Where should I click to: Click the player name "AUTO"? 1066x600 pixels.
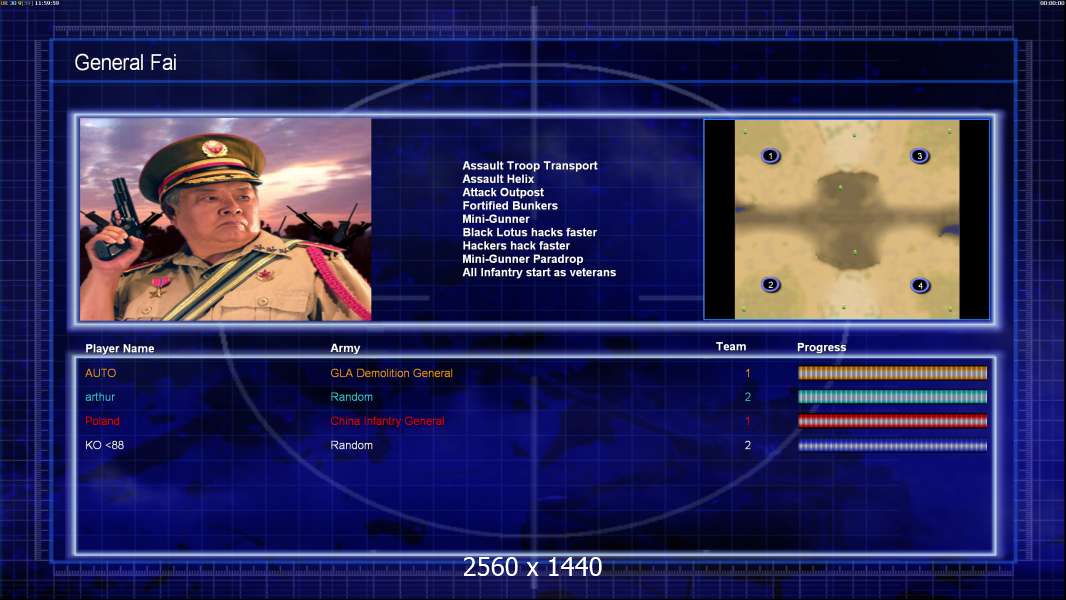(101, 373)
